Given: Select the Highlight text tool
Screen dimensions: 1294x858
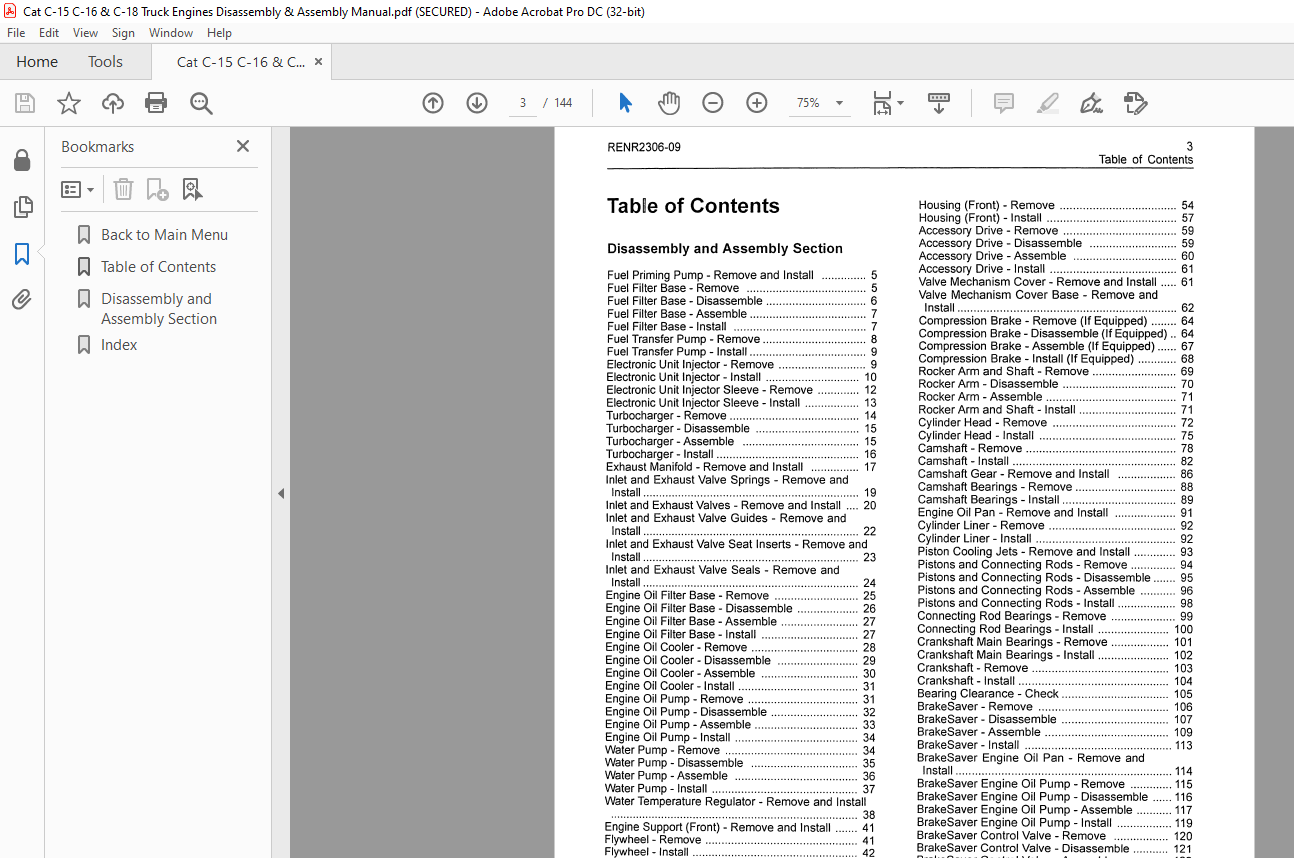Looking at the screenshot, I should (1048, 103).
